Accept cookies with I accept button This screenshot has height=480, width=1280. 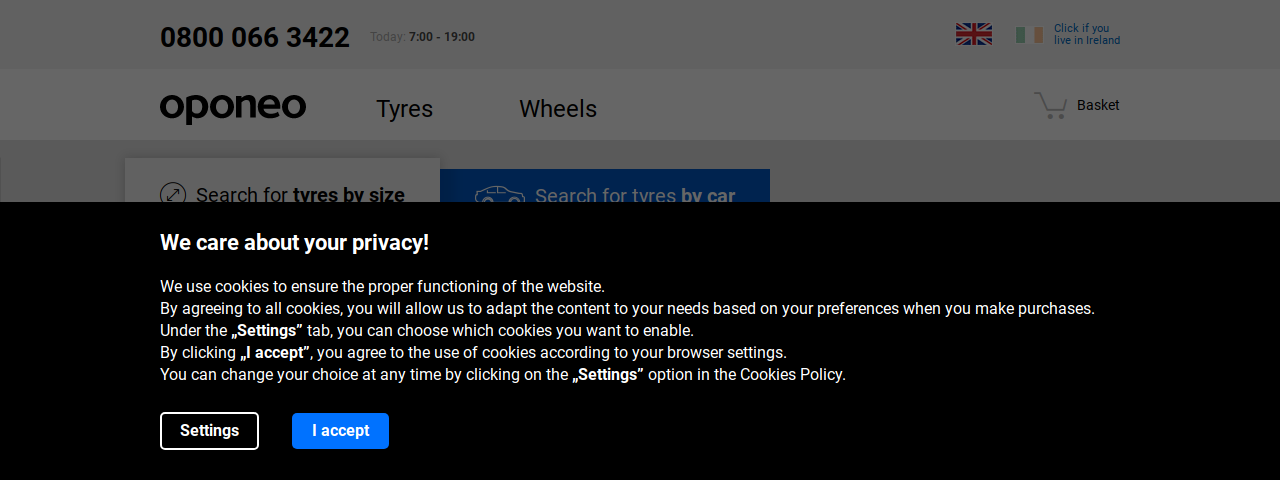[x=340, y=431]
